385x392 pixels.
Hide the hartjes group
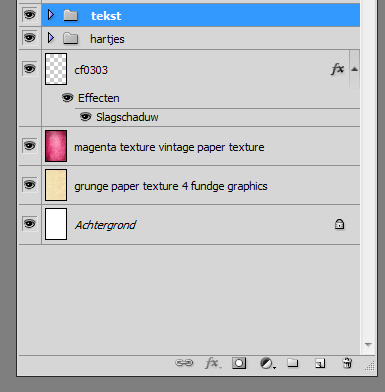[30, 38]
